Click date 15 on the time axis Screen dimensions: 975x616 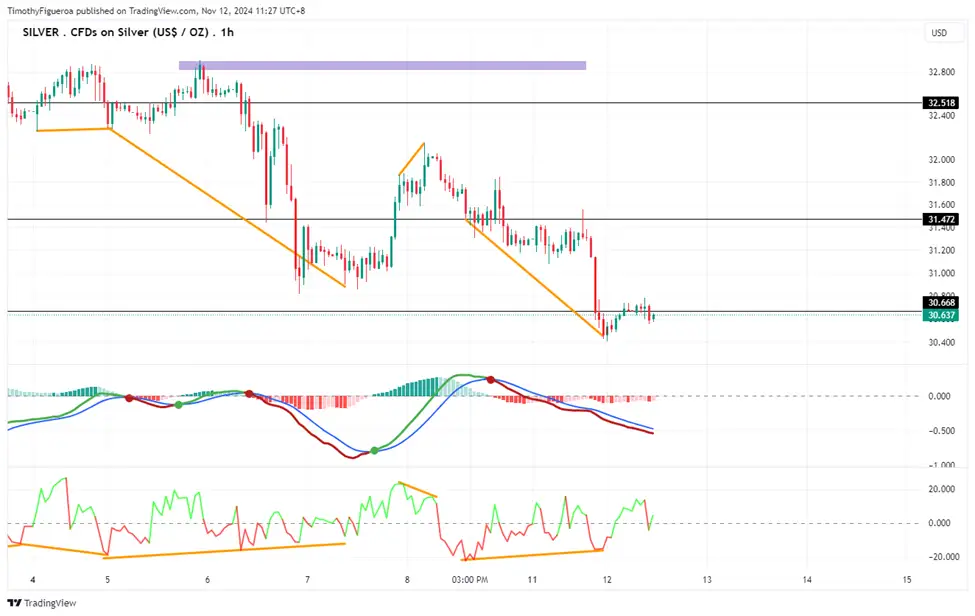pos(907,580)
